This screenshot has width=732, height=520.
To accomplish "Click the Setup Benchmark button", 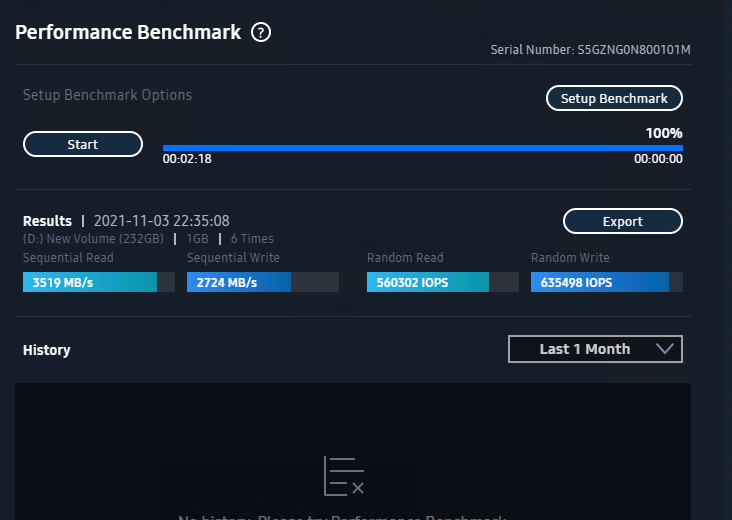I will [614, 98].
